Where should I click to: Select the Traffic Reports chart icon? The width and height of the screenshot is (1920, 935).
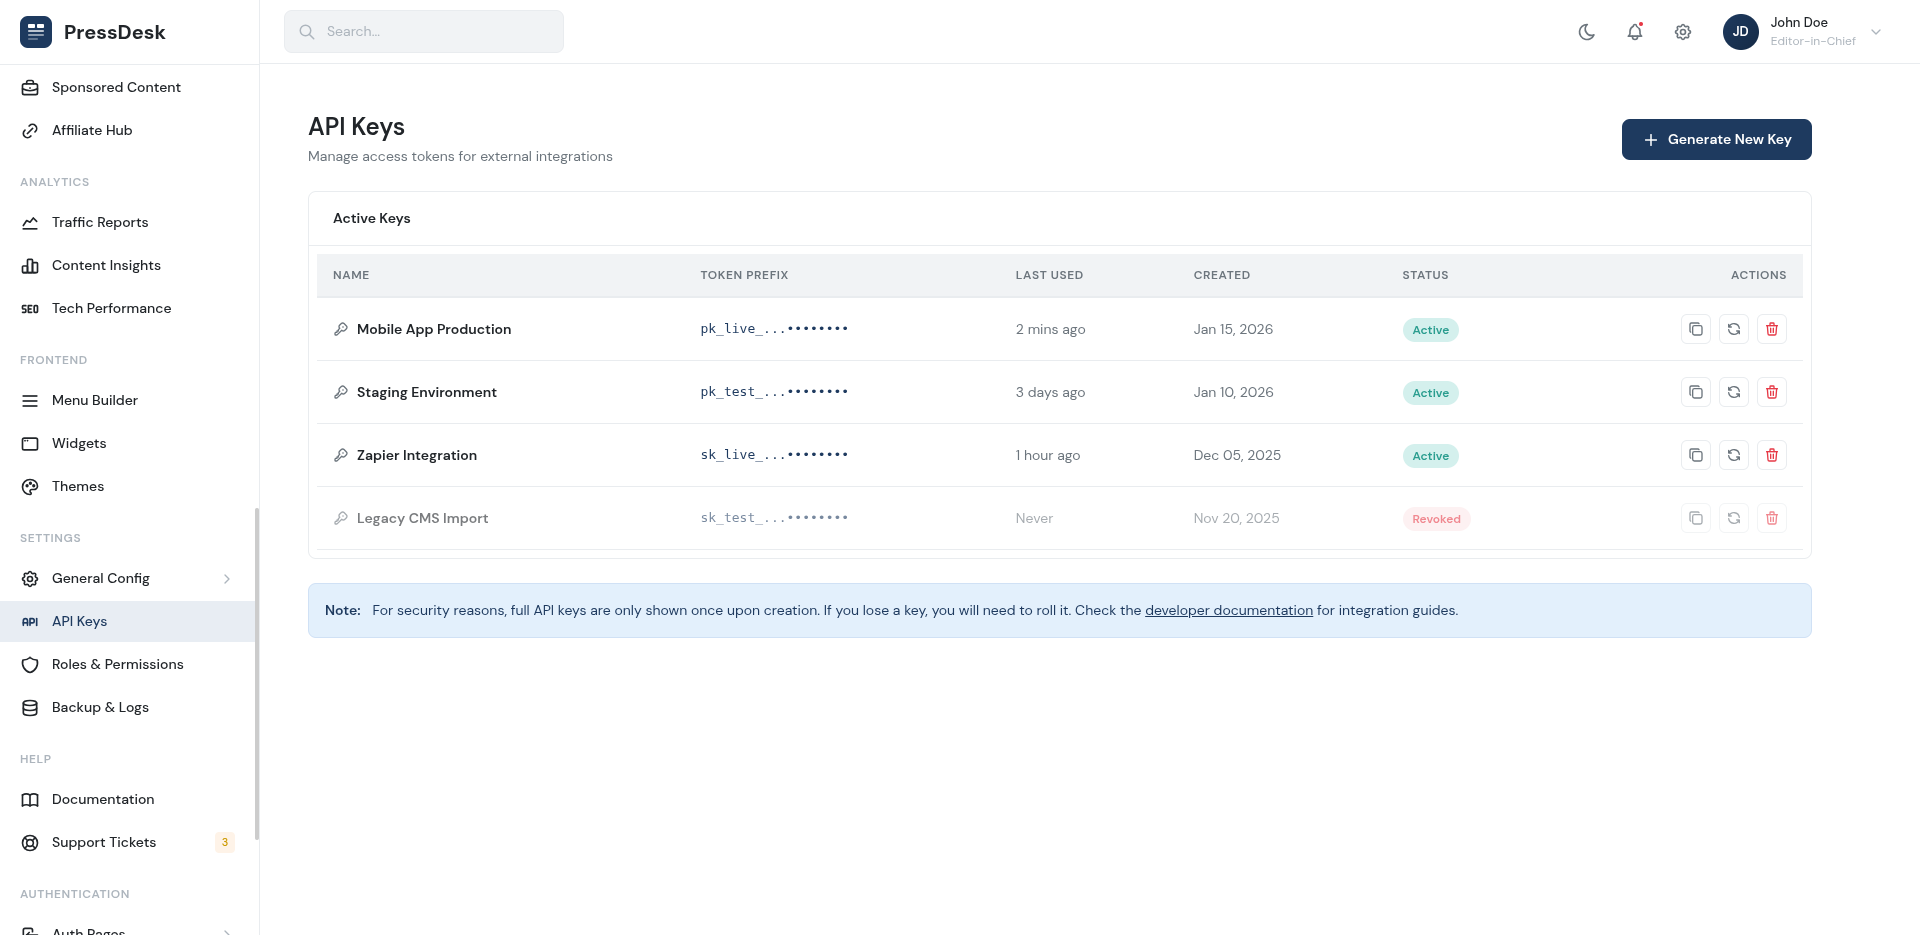coord(30,222)
